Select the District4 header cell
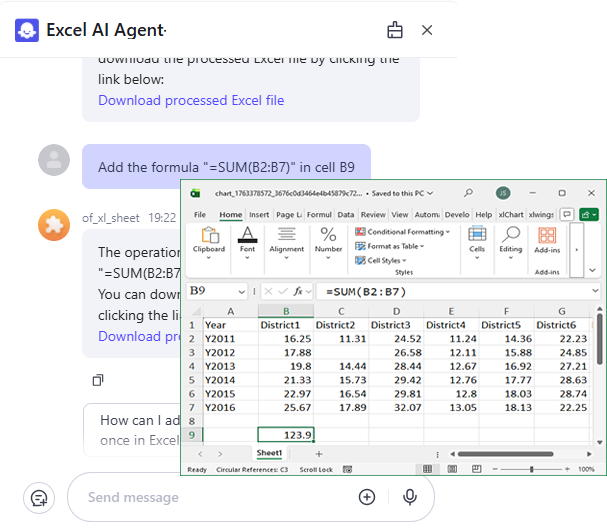The image size is (607, 532). pos(451,325)
